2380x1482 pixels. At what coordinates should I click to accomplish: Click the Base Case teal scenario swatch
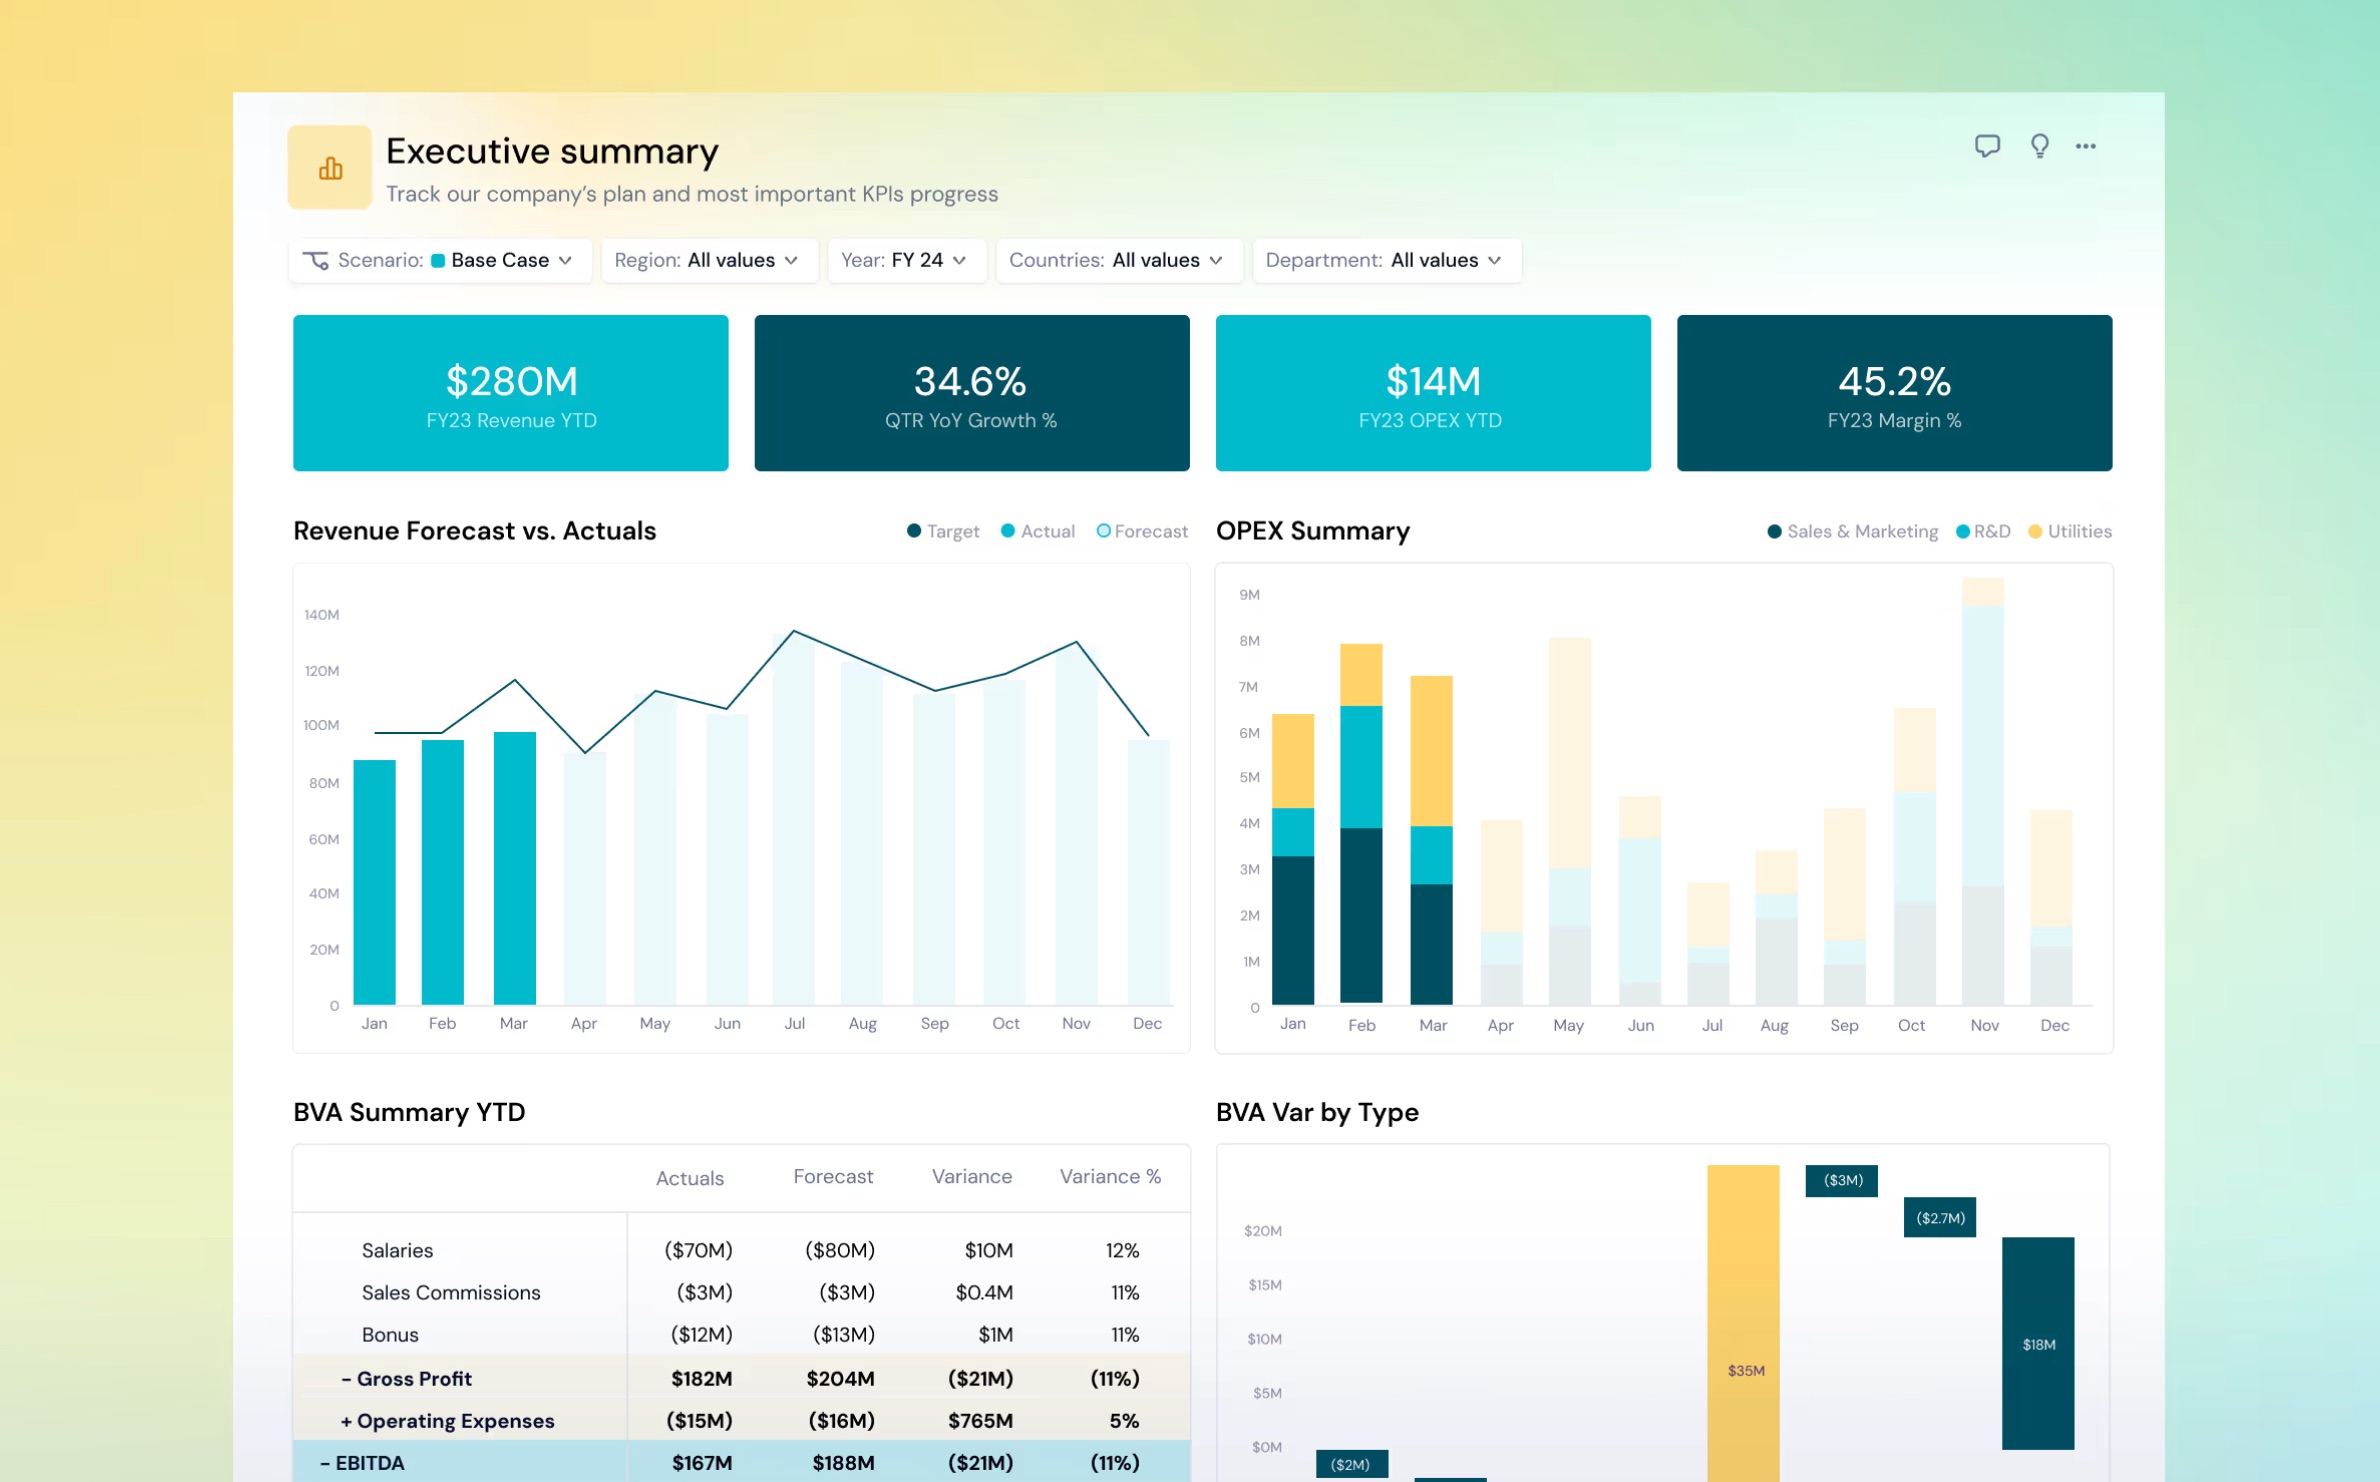[x=438, y=261]
